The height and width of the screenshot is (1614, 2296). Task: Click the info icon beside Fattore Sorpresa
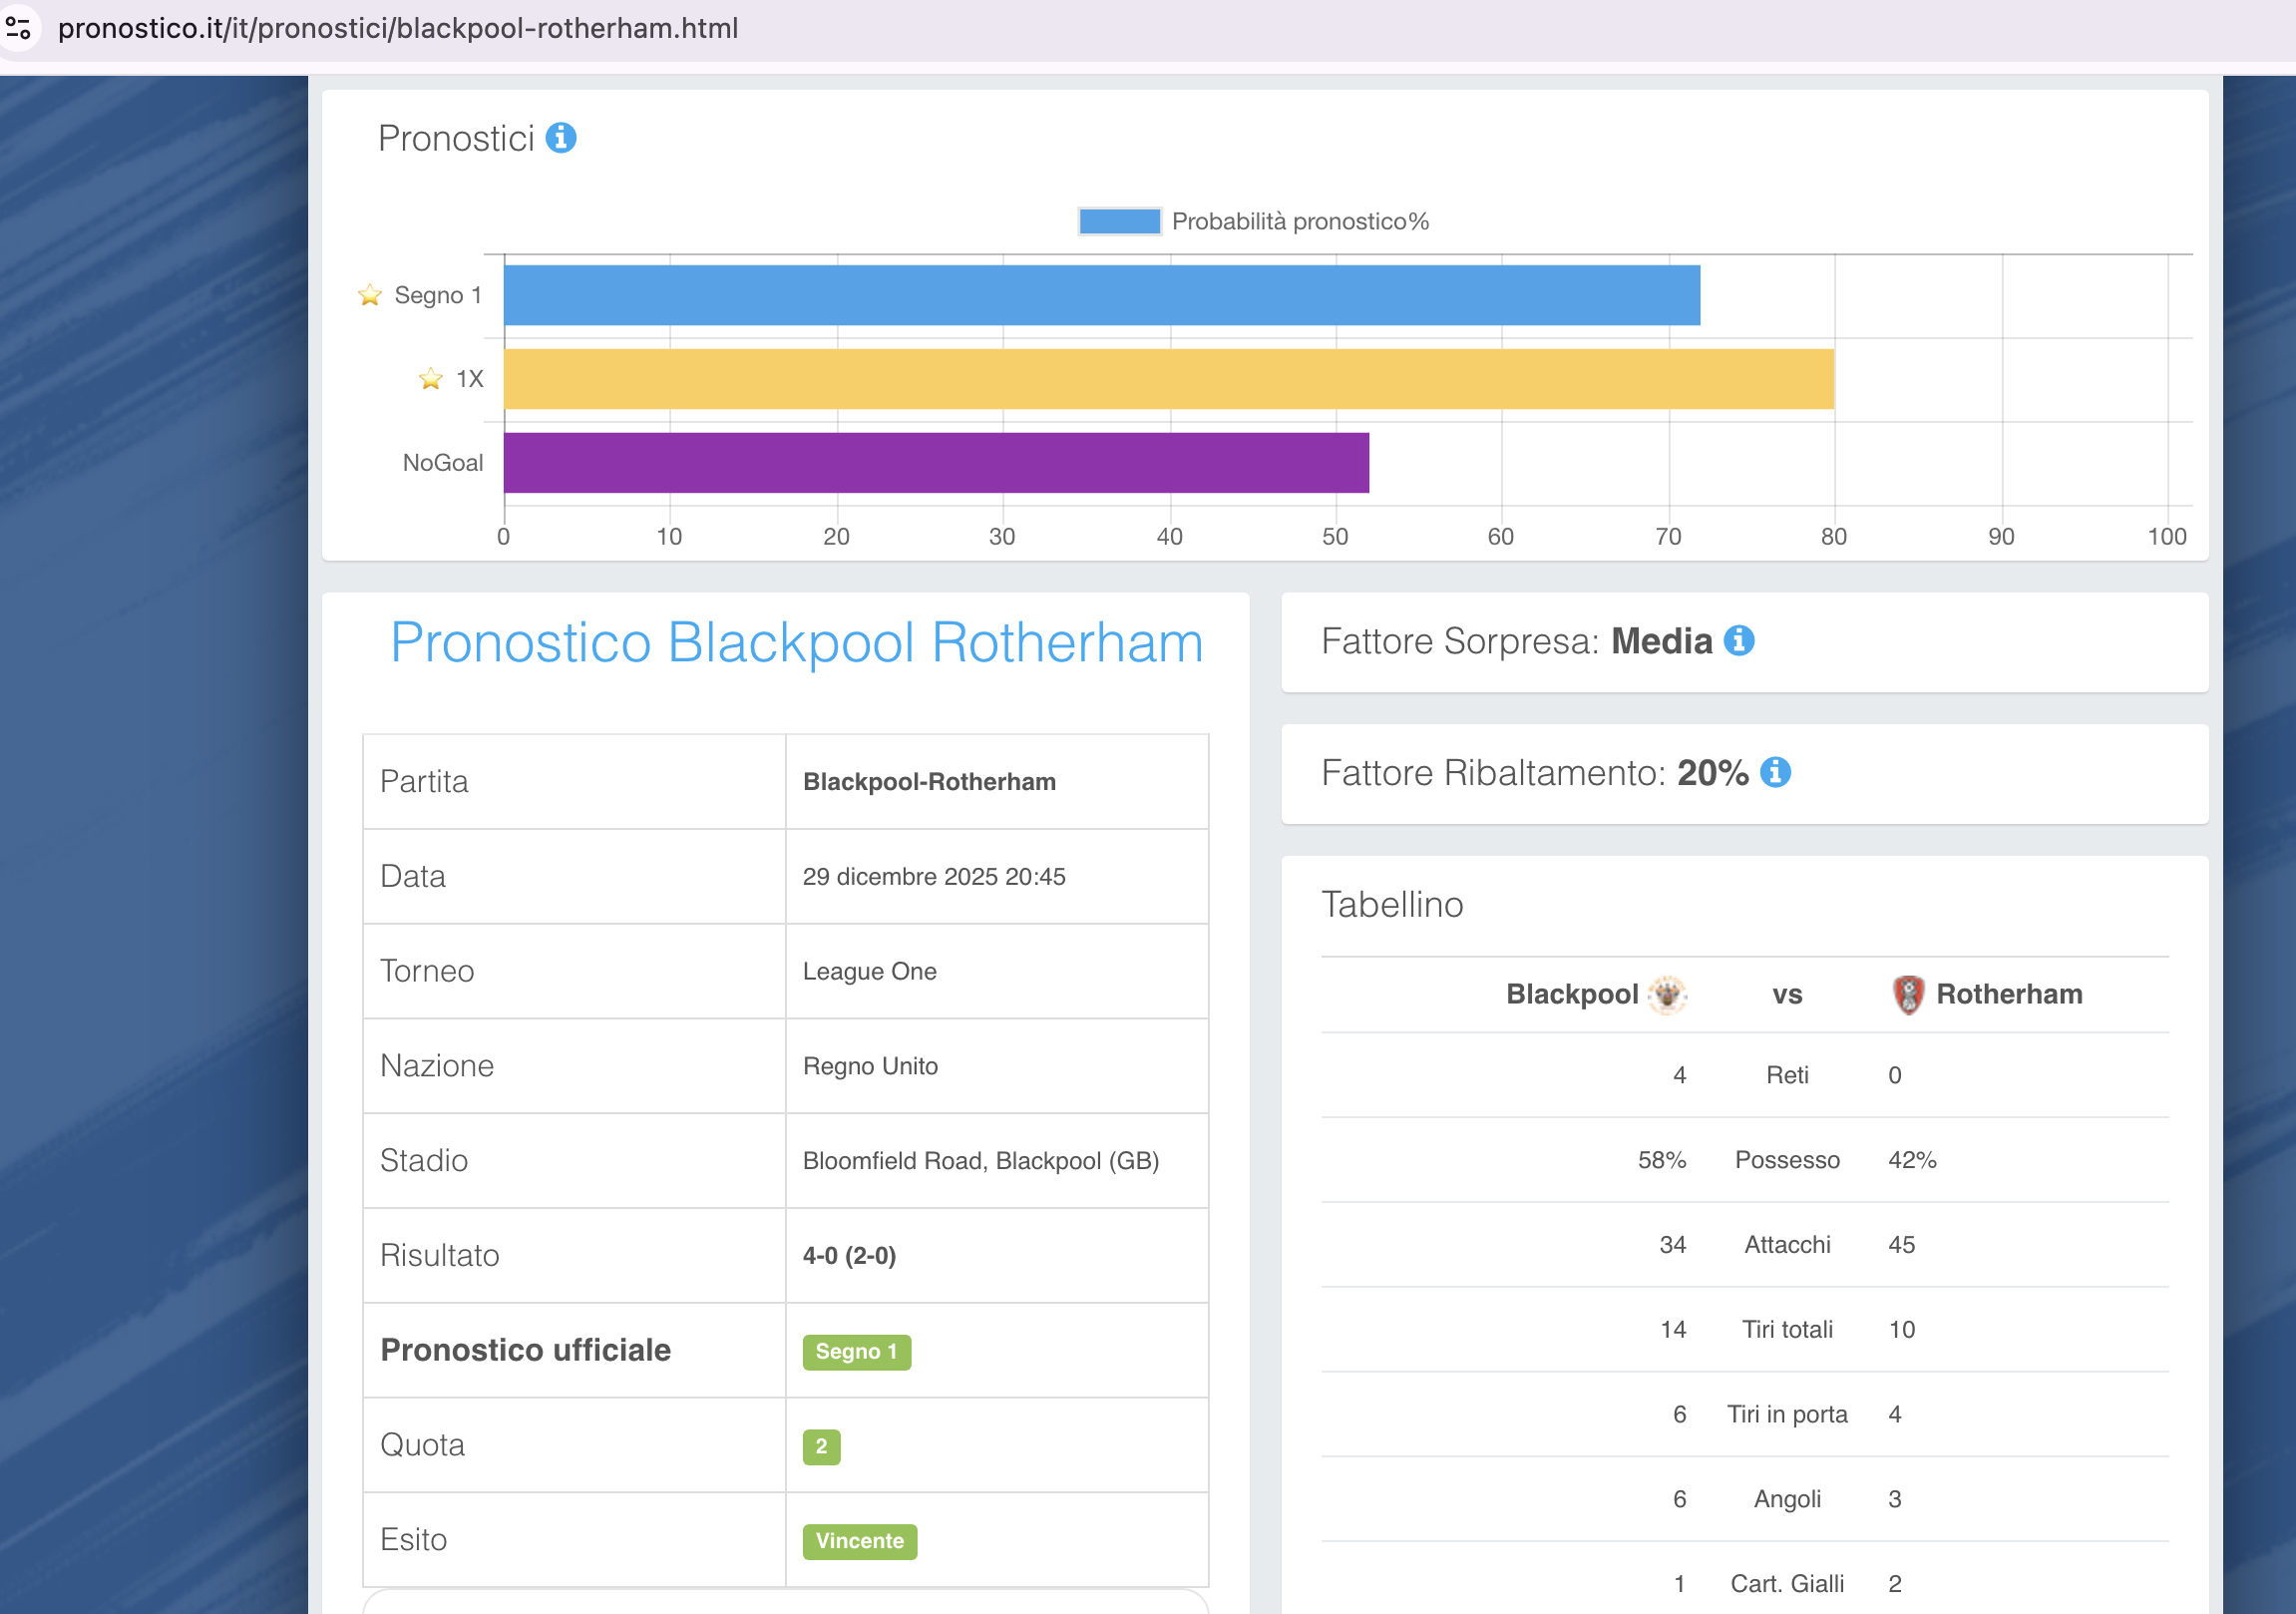1739,640
